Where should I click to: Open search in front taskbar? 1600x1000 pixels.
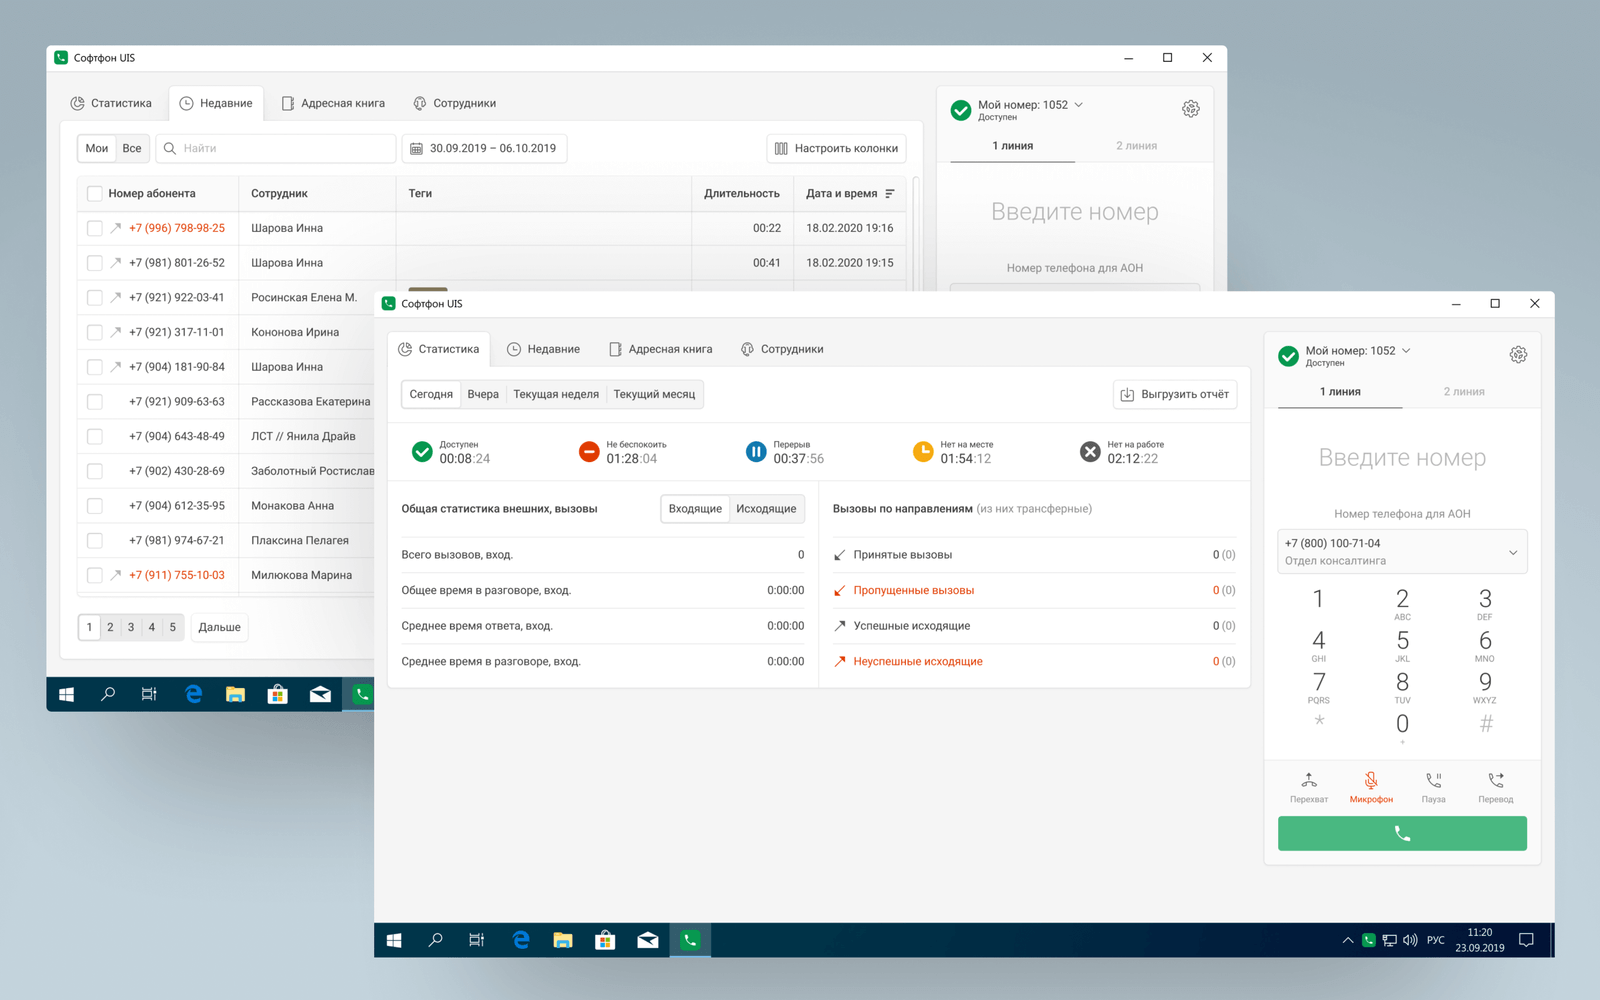click(x=435, y=940)
